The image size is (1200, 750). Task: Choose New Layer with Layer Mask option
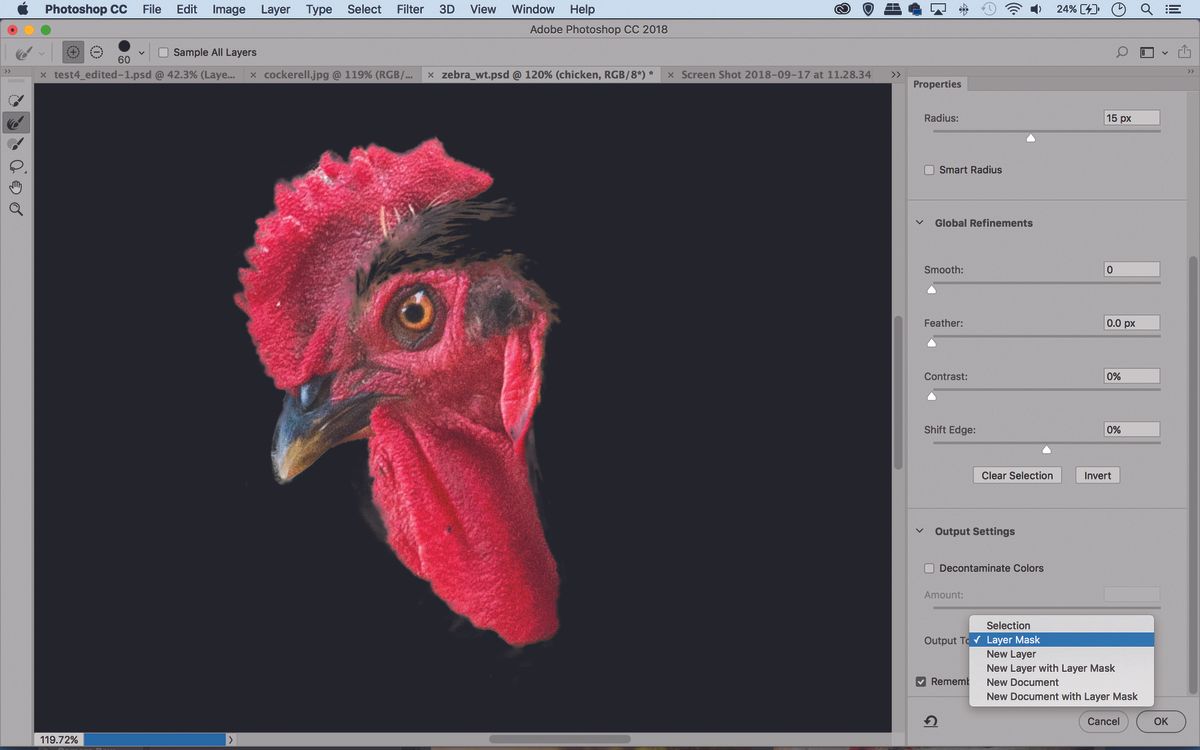1051,668
